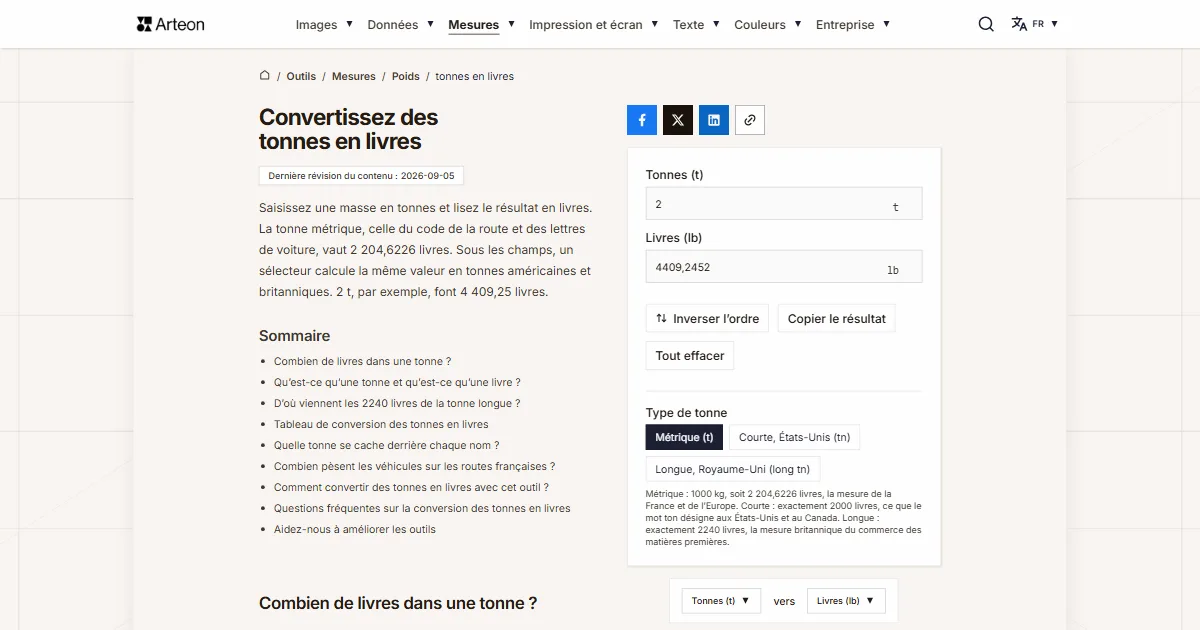Share the page on LinkedIn

pos(714,120)
